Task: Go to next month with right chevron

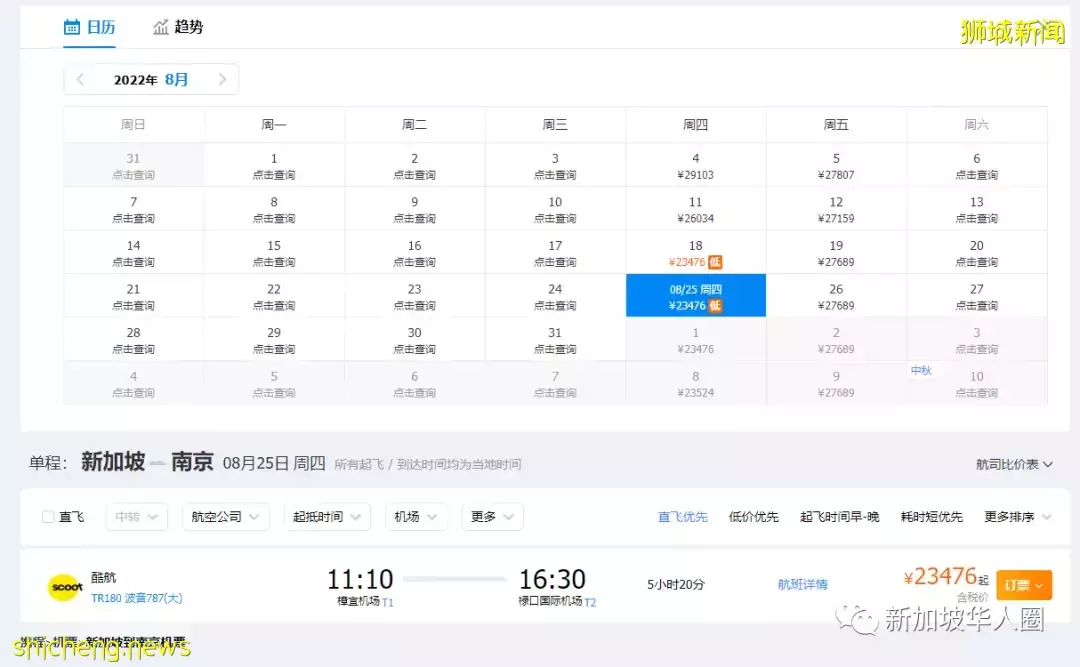Action: pos(222,79)
